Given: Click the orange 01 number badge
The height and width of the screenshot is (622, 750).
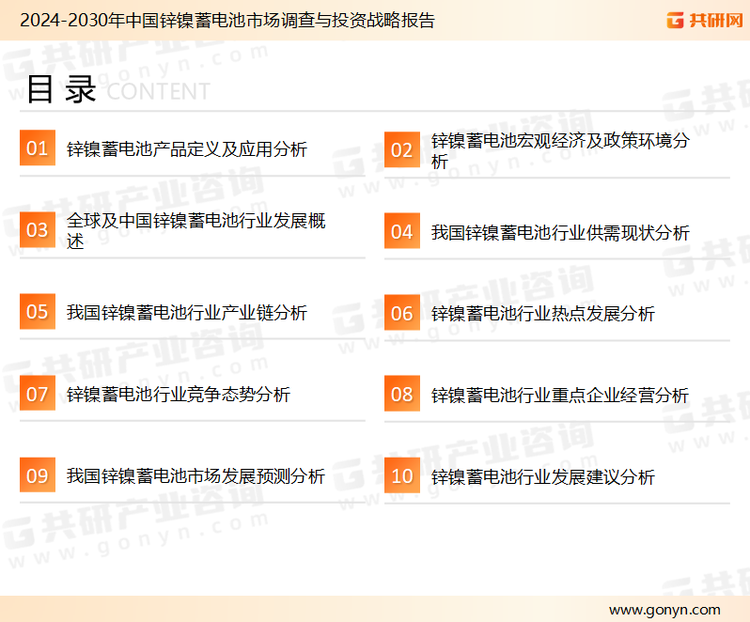Looking at the screenshot, I should pos(37,149).
